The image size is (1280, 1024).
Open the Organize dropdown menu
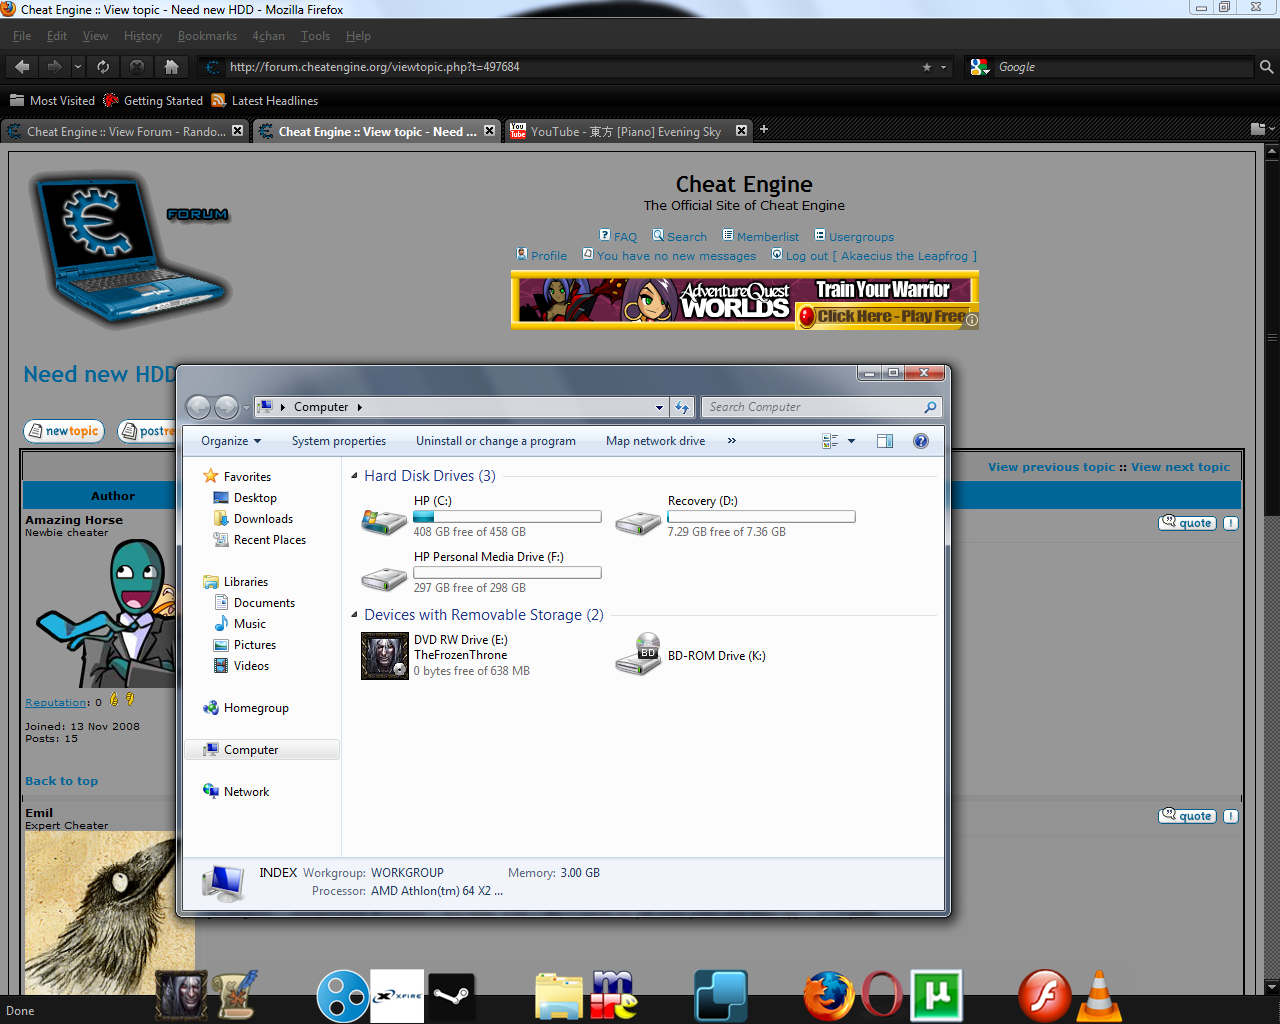[x=231, y=441]
